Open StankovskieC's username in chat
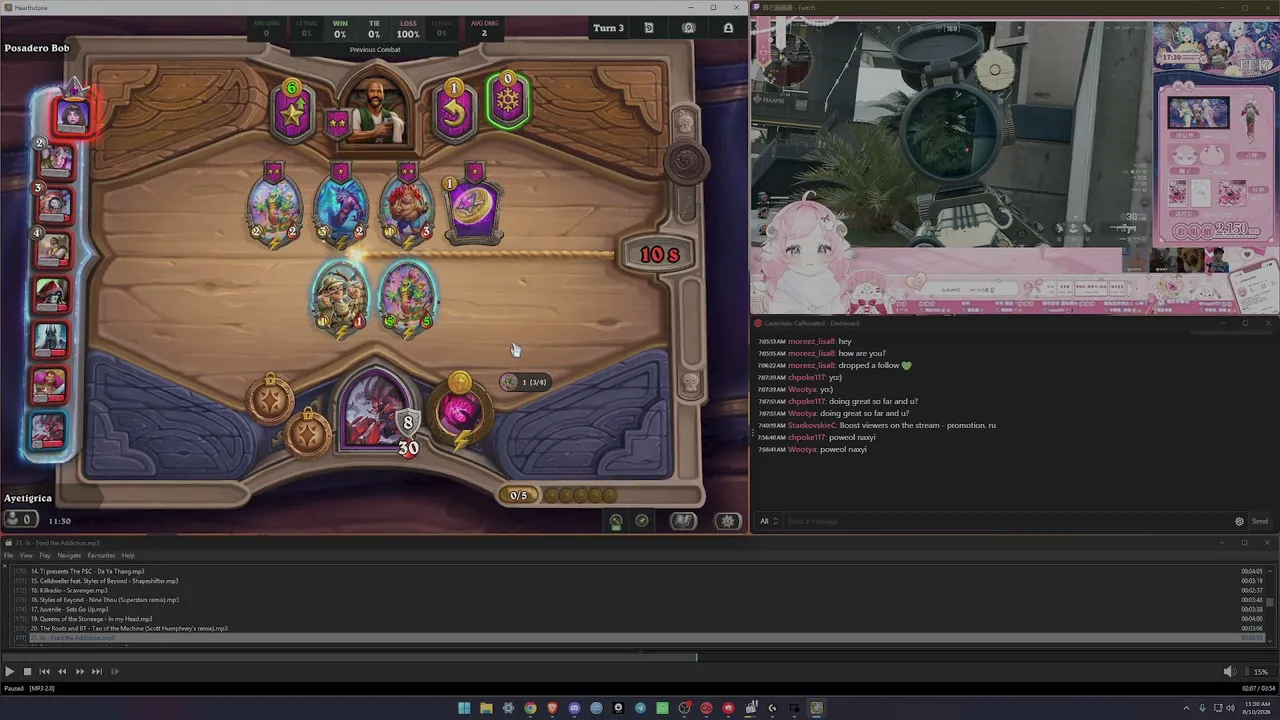 811,426
